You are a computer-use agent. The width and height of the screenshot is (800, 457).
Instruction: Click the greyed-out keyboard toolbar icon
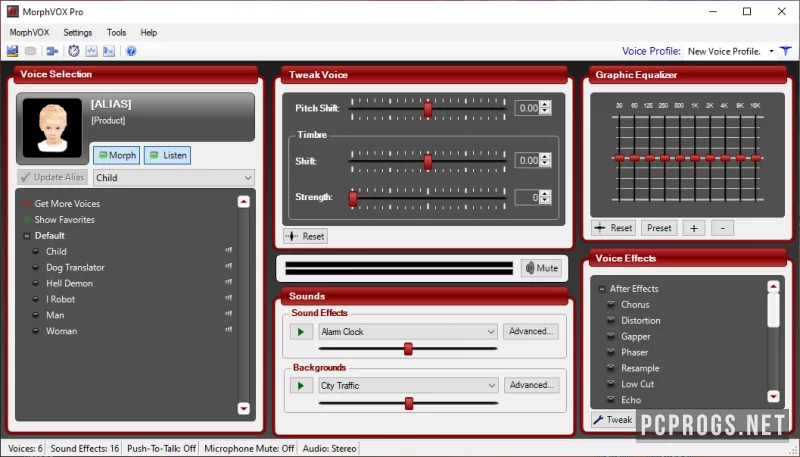(31, 51)
